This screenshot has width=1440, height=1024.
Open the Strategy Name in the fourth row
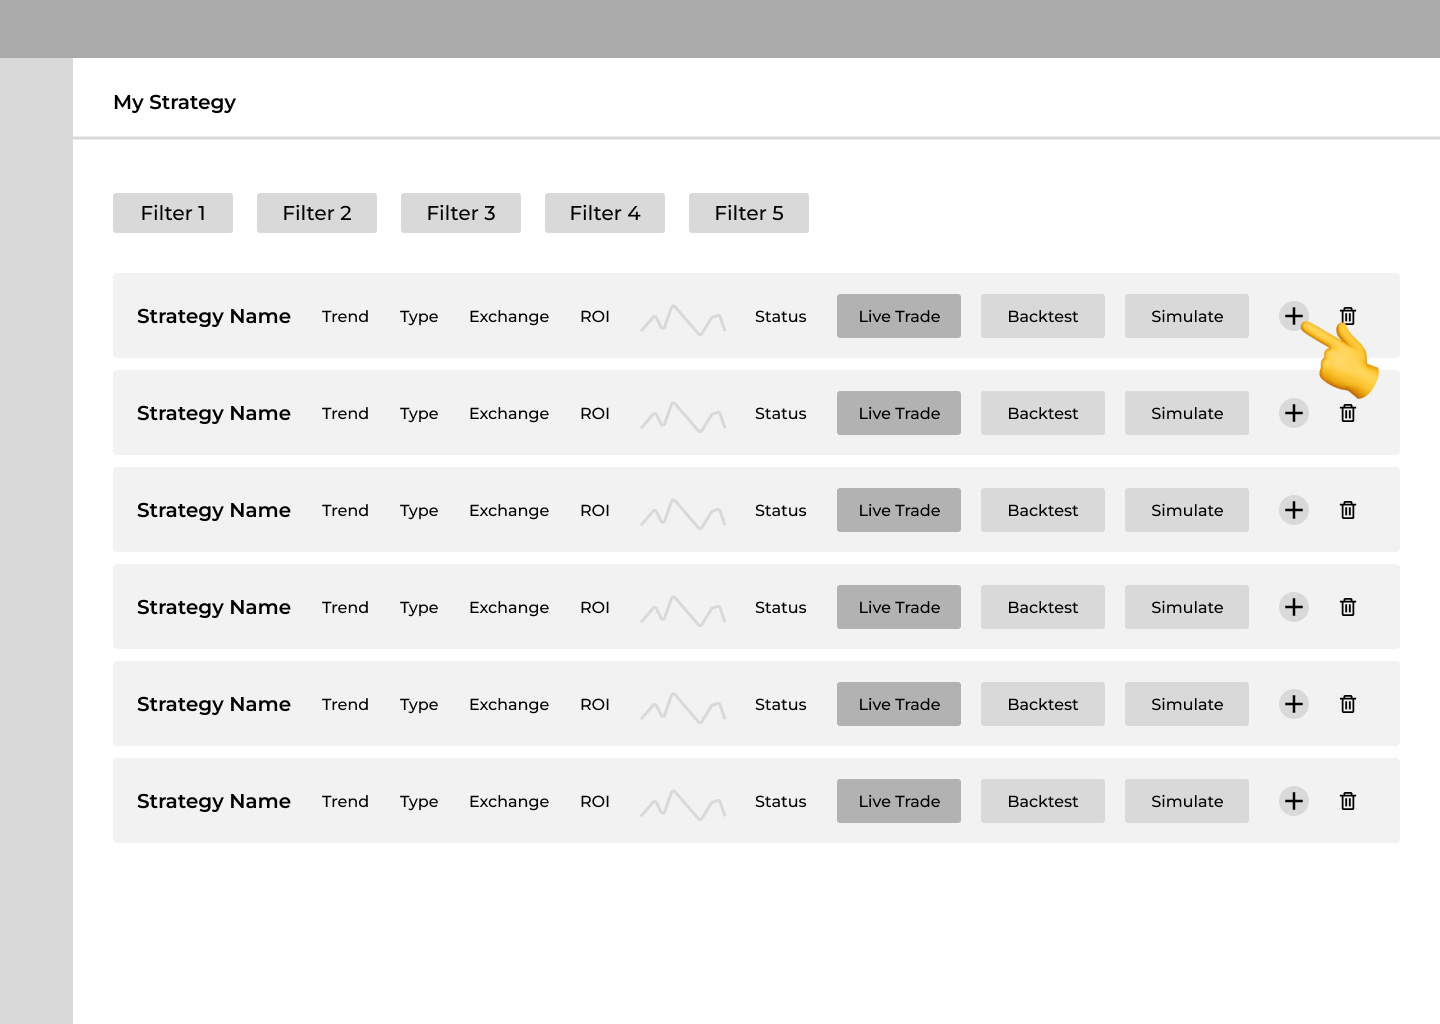(x=214, y=607)
